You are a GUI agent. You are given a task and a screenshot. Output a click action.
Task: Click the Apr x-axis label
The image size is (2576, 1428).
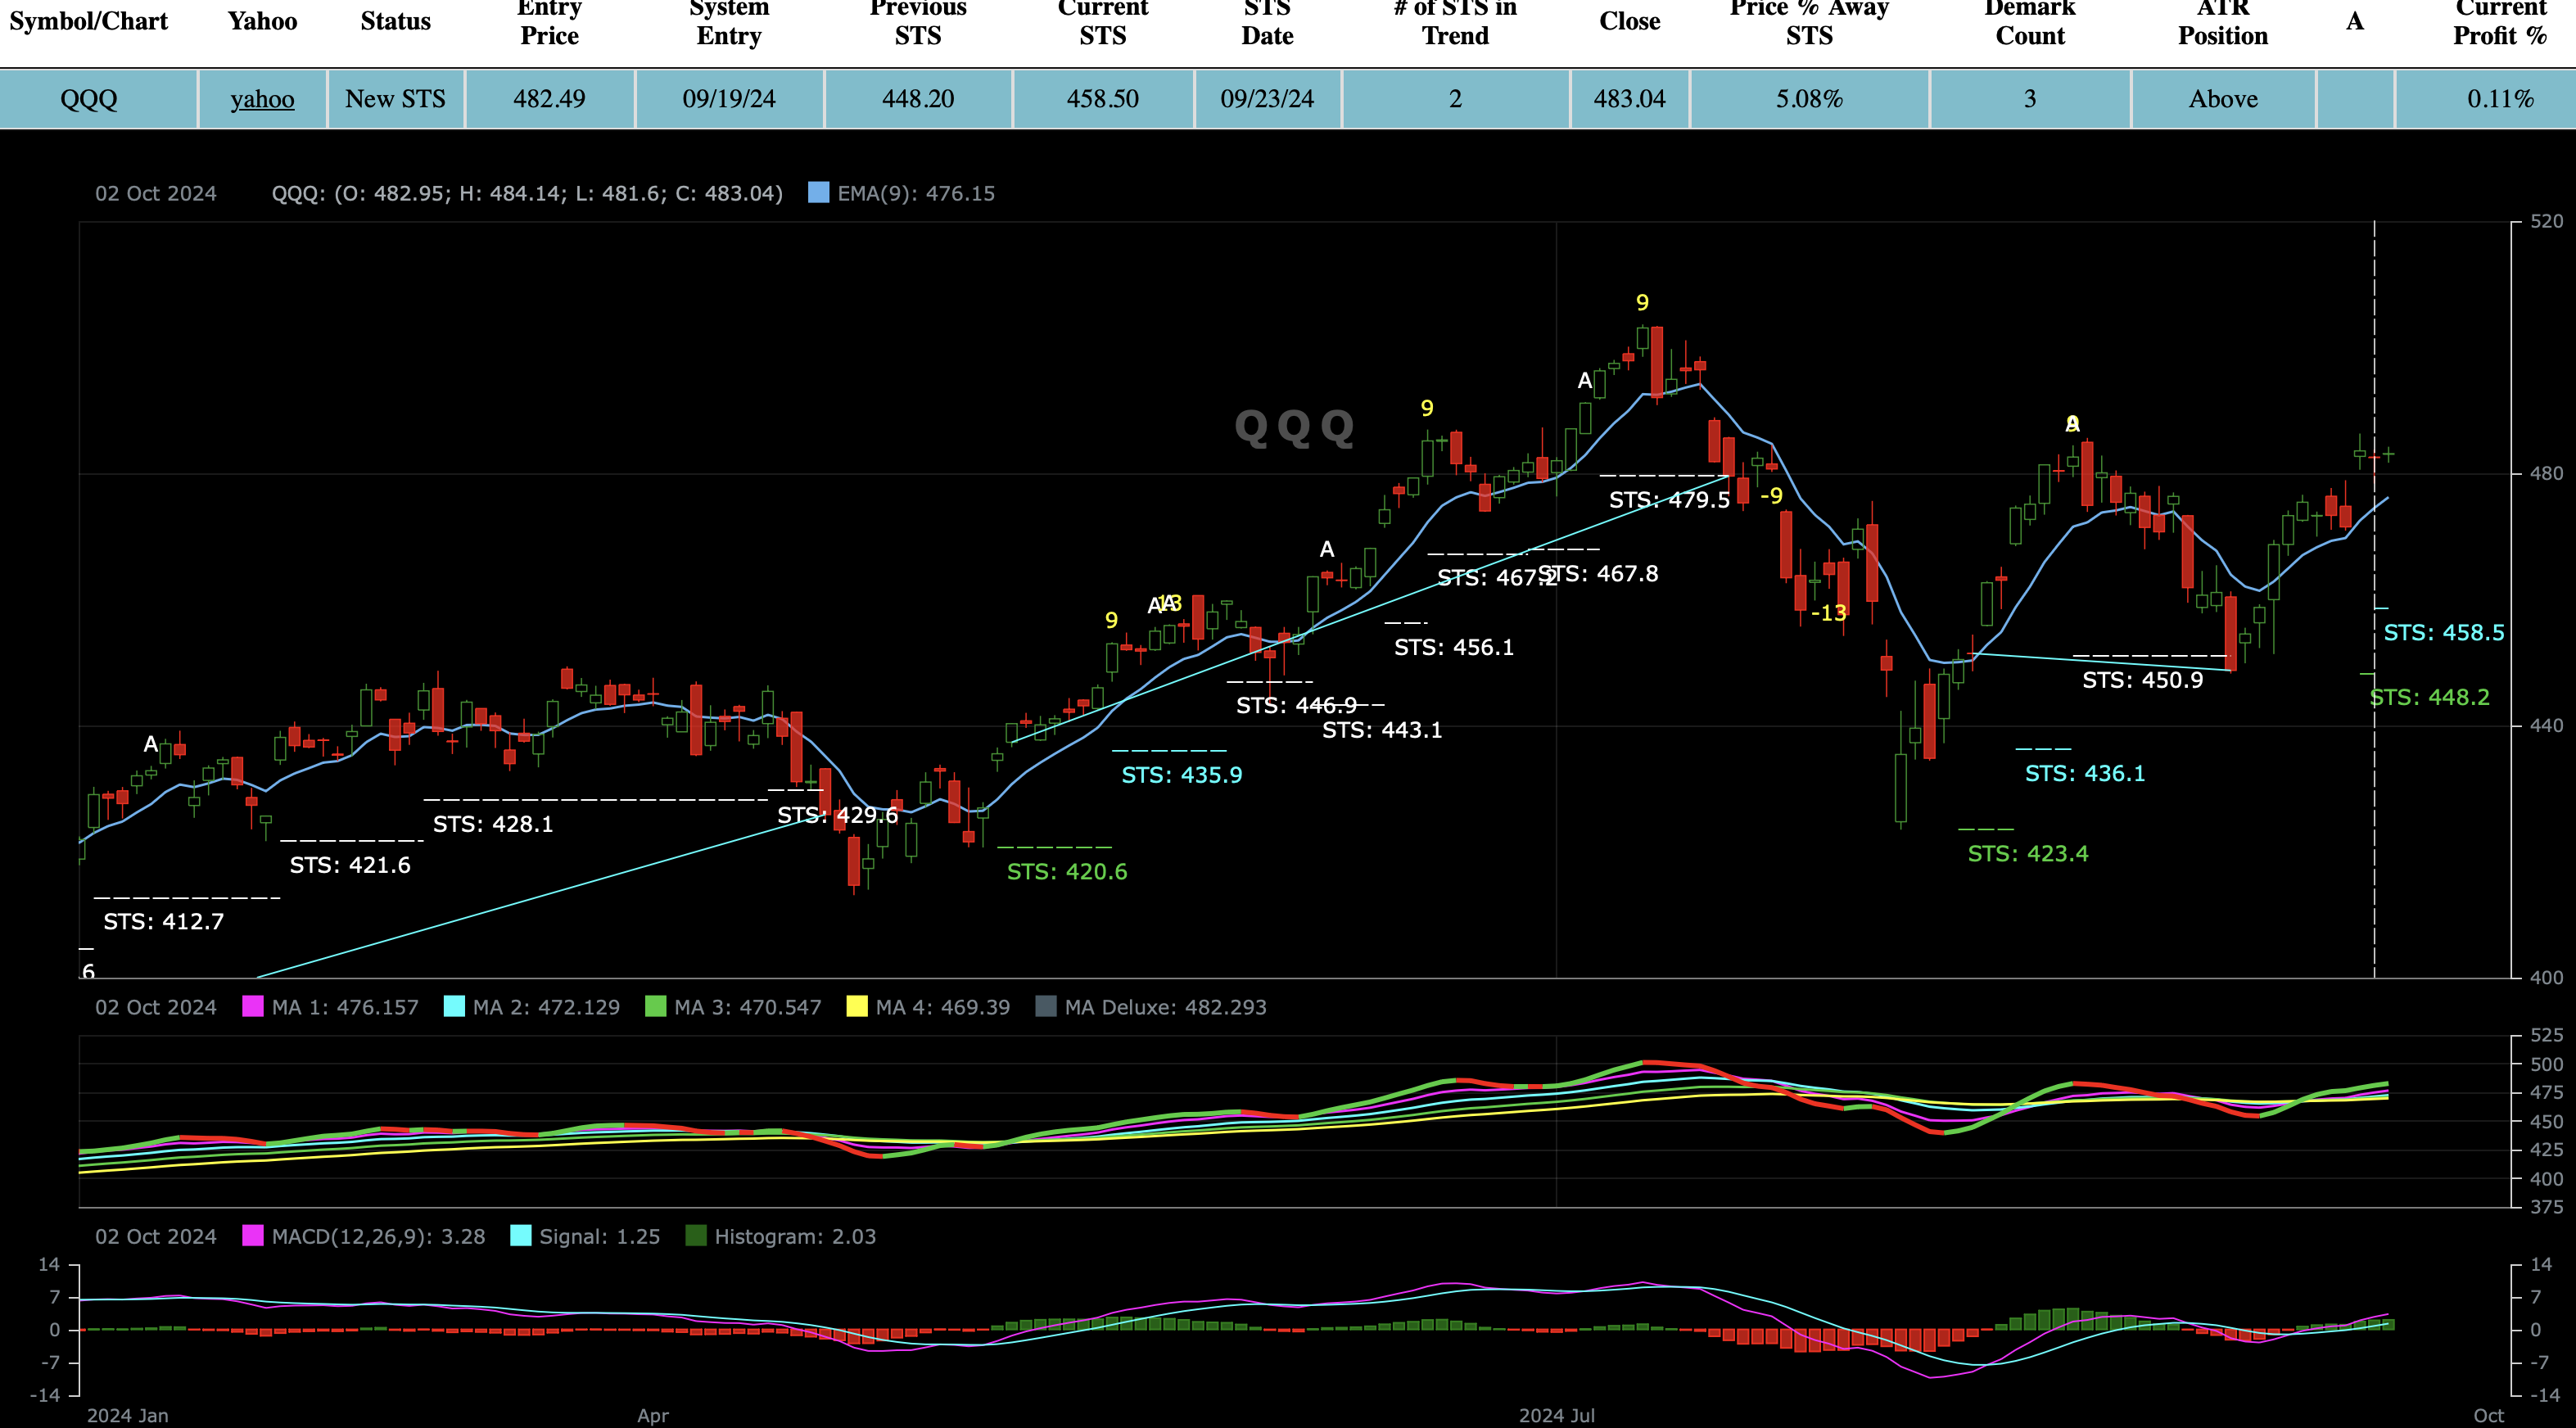coord(653,1416)
